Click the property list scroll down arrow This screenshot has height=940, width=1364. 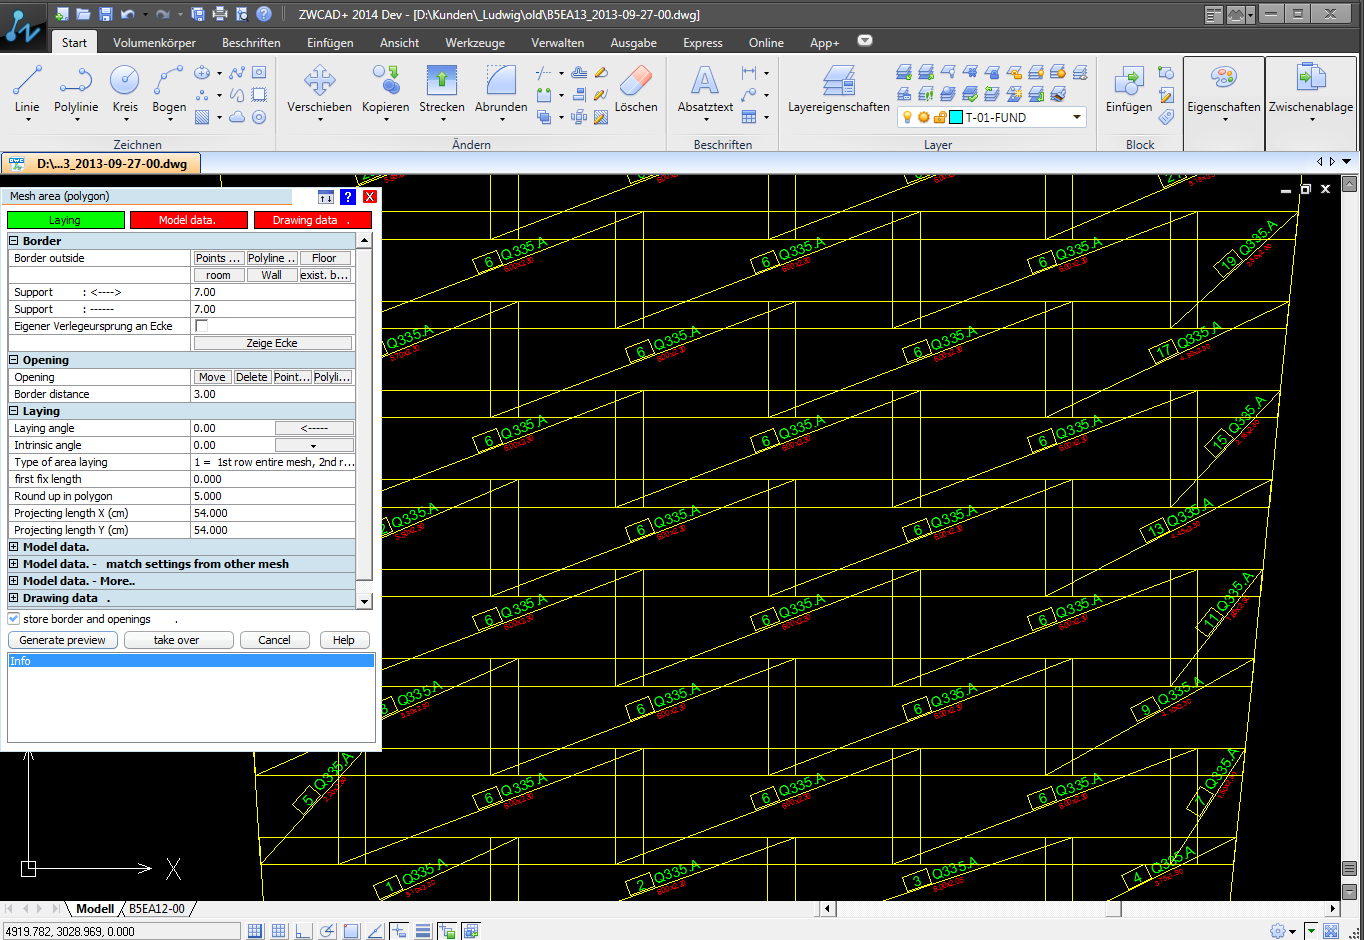[x=364, y=601]
